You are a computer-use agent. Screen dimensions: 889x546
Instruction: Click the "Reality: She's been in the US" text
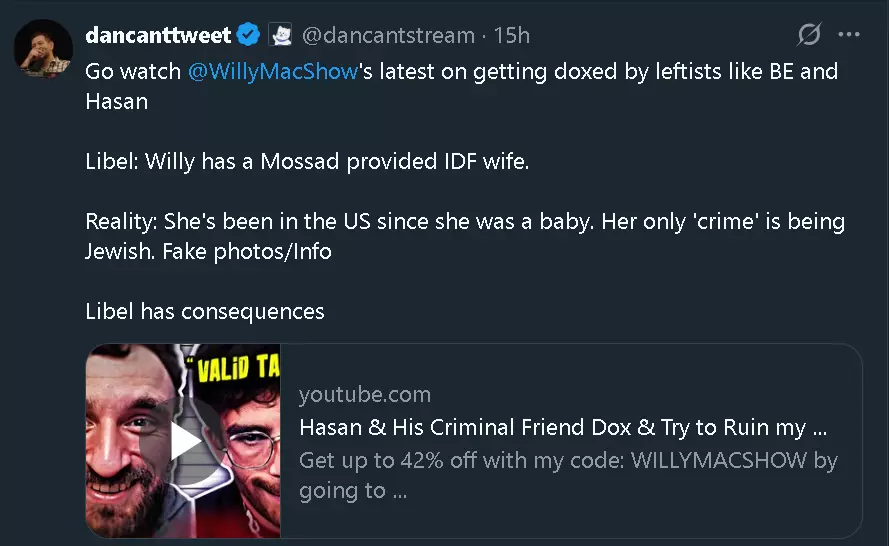tap(465, 236)
